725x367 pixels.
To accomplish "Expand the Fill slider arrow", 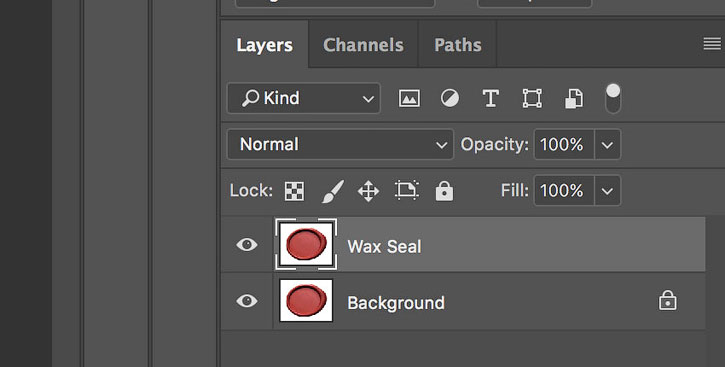I will click(x=608, y=190).
